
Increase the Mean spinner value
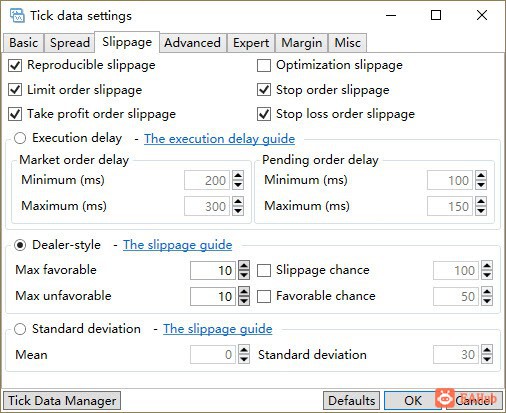pyautogui.click(x=244, y=350)
